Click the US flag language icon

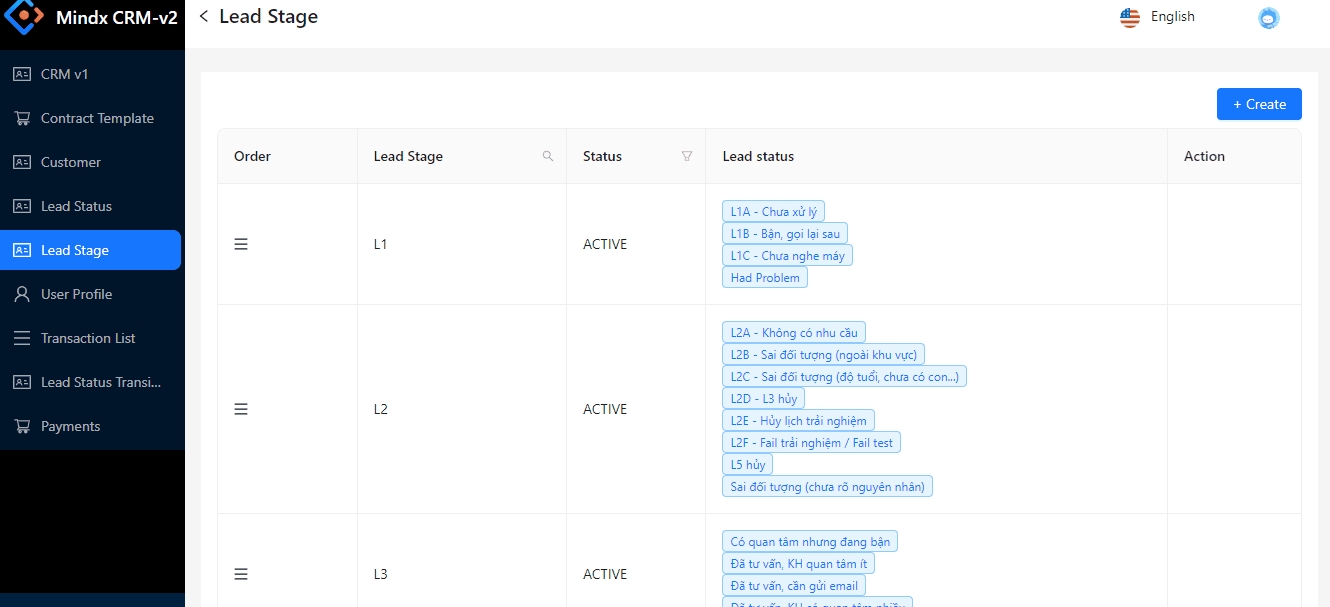(x=1130, y=17)
